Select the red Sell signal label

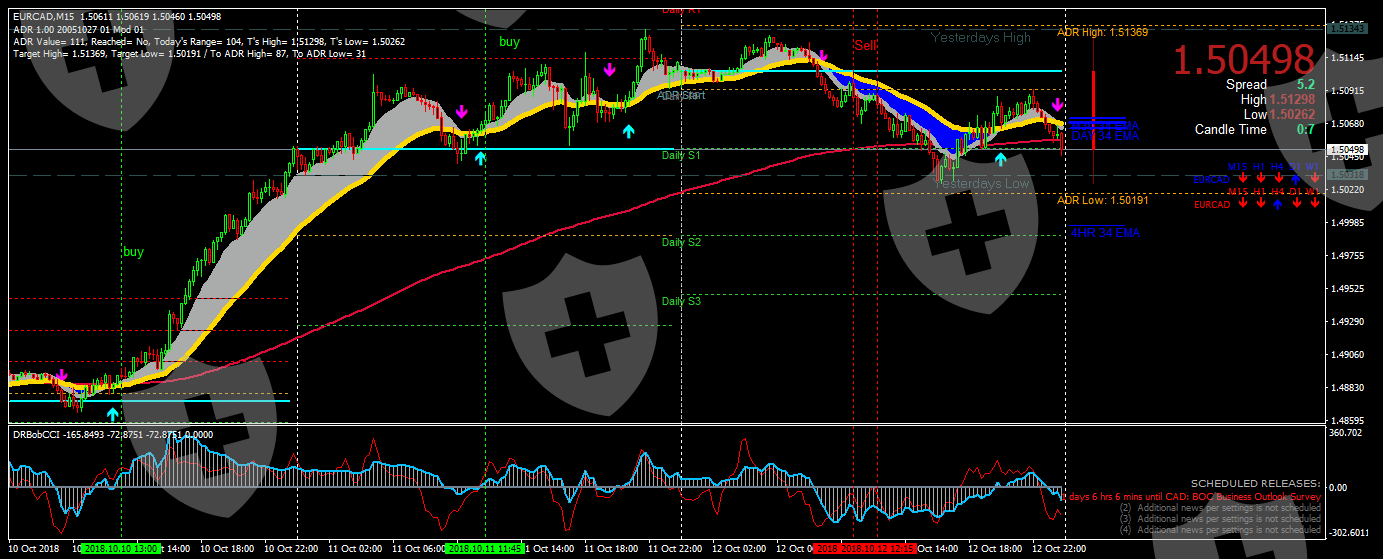coord(865,45)
